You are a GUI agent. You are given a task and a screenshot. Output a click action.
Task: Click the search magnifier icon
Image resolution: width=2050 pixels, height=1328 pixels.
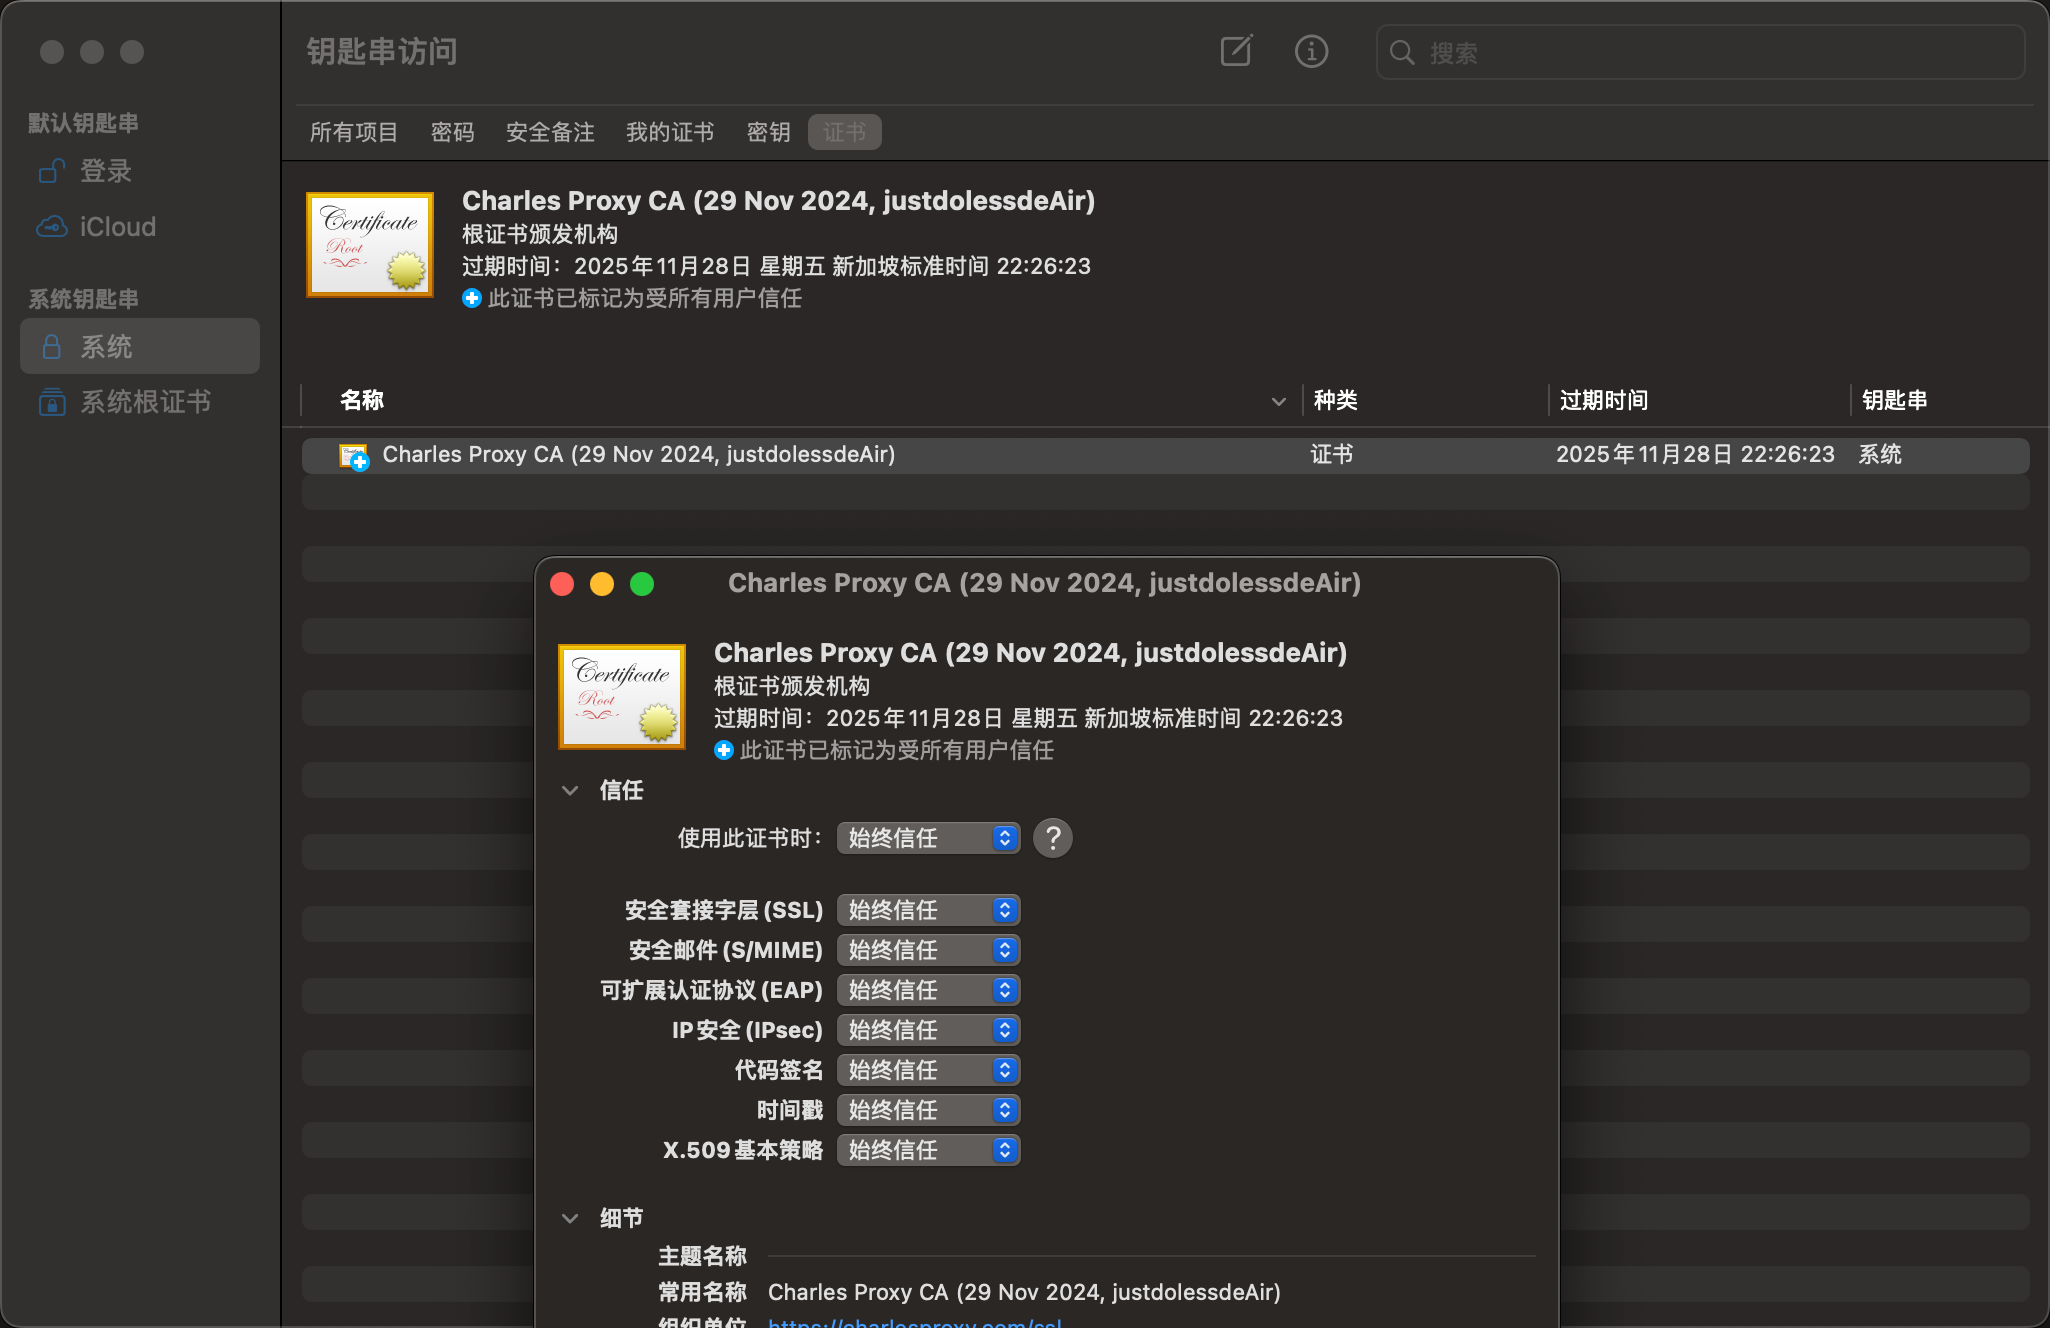tap(1402, 53)
